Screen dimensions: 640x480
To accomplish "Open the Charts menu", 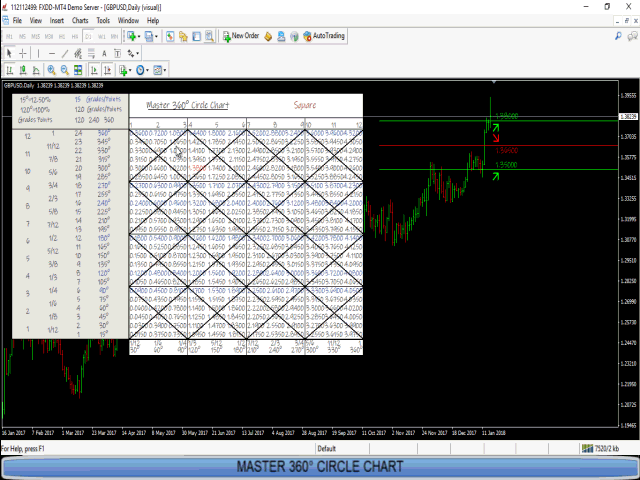I will point(80,20).
